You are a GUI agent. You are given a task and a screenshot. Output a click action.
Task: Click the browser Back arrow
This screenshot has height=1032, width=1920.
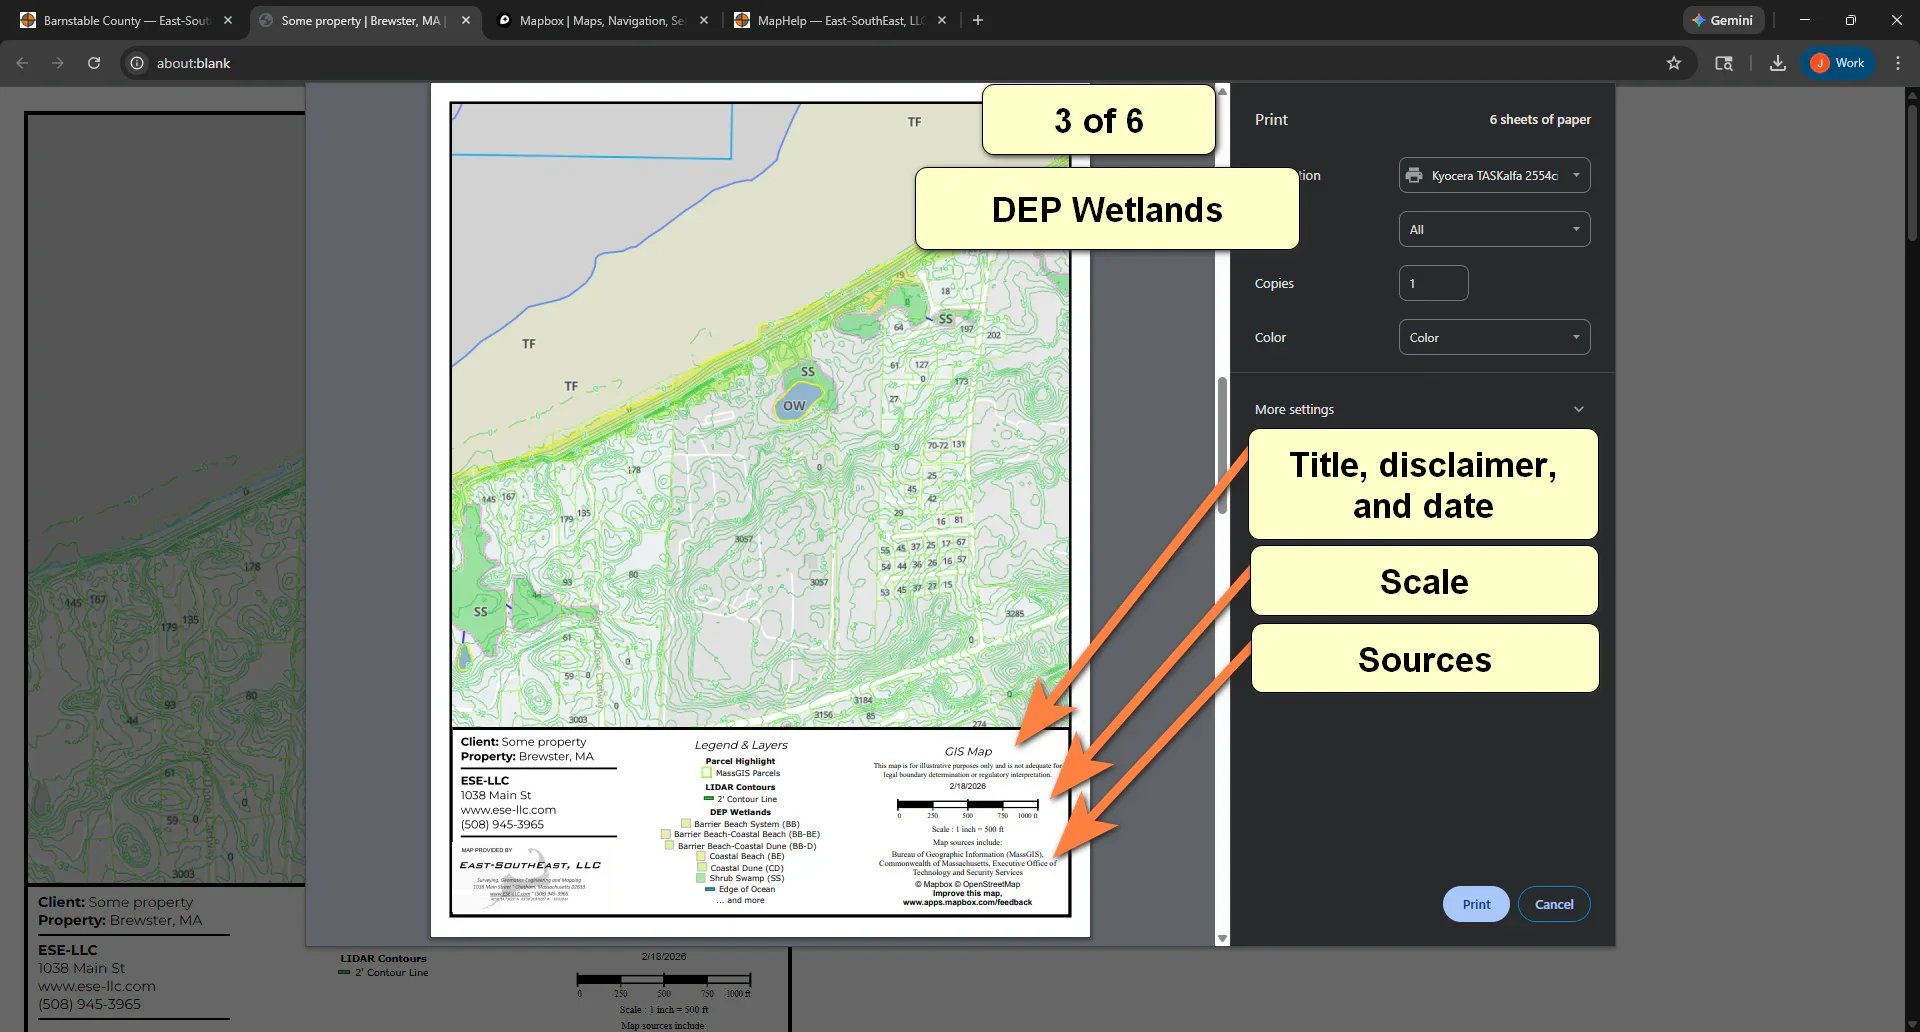coord(21,62)
